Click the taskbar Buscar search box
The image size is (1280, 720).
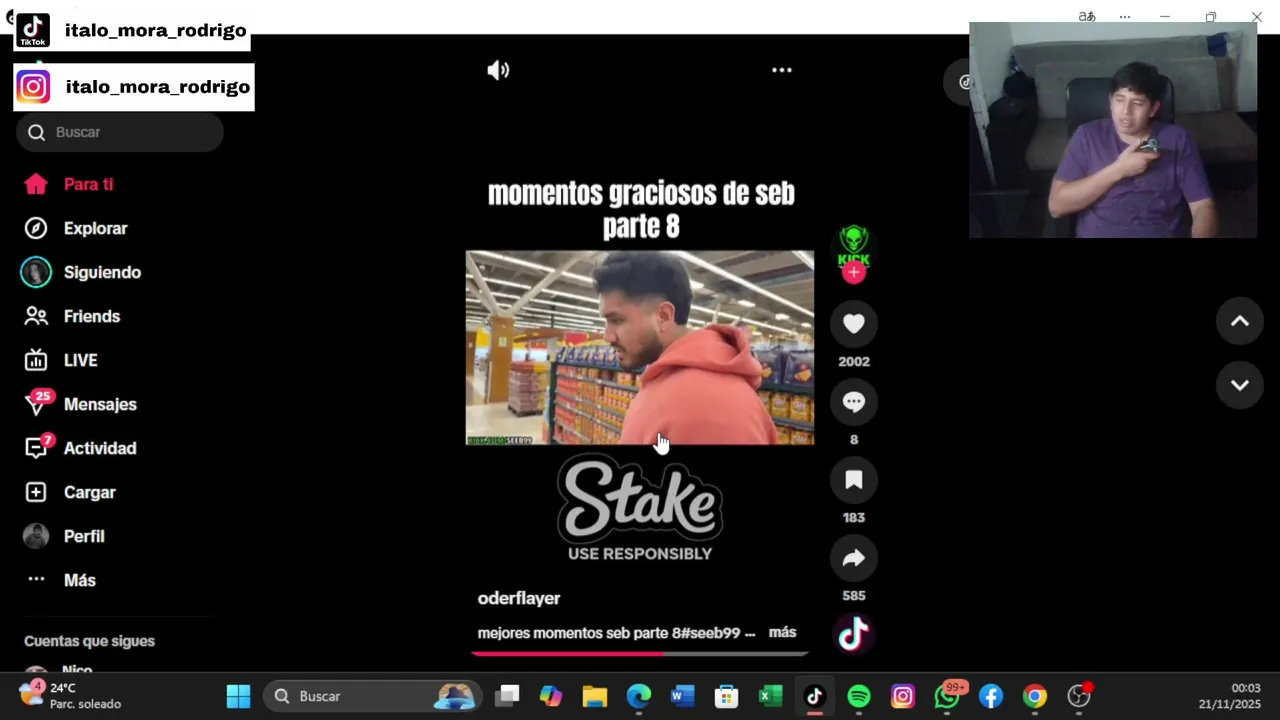click(372, 696)
